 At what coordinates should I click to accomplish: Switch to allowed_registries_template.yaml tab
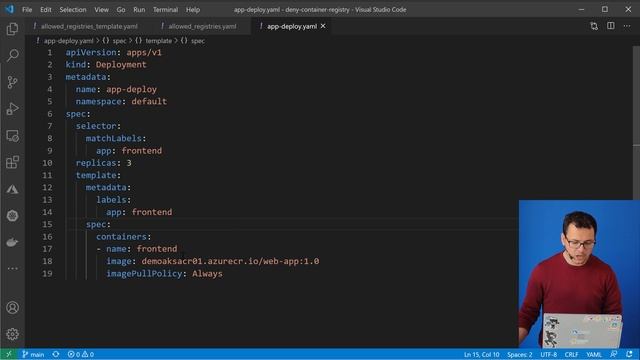(89, 26)
